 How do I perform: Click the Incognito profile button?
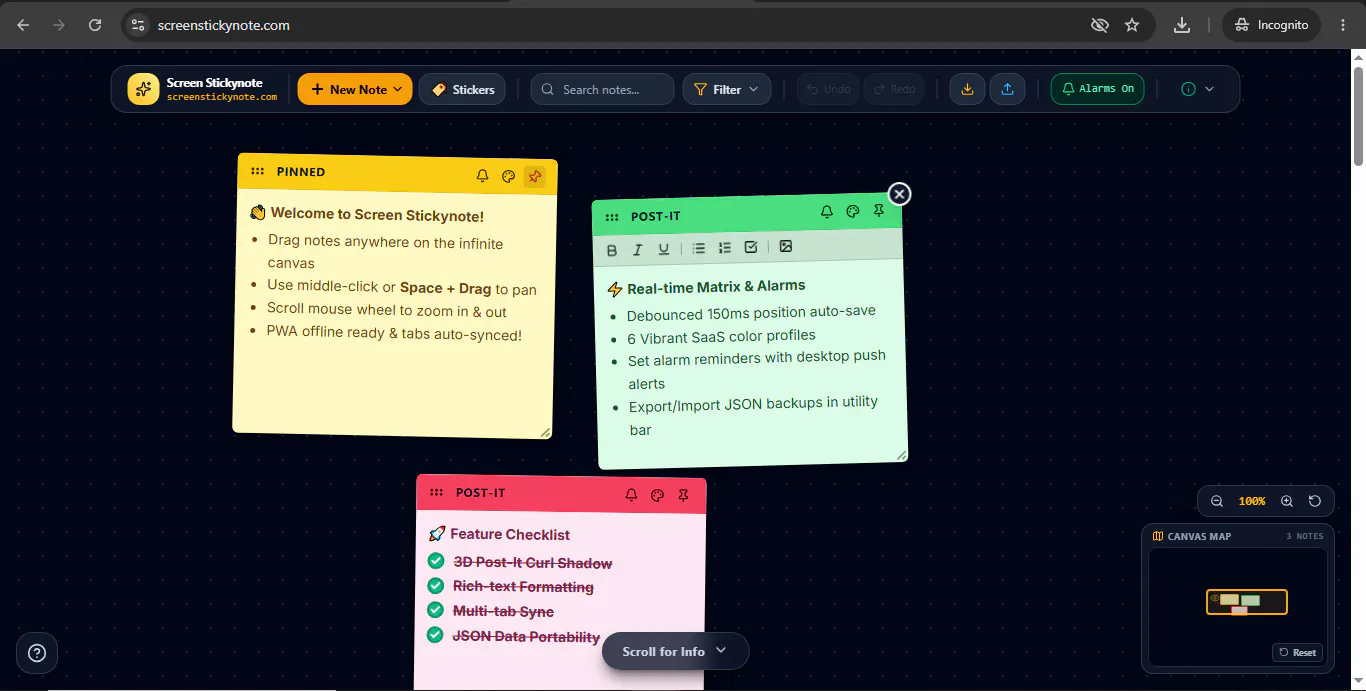1272,25
